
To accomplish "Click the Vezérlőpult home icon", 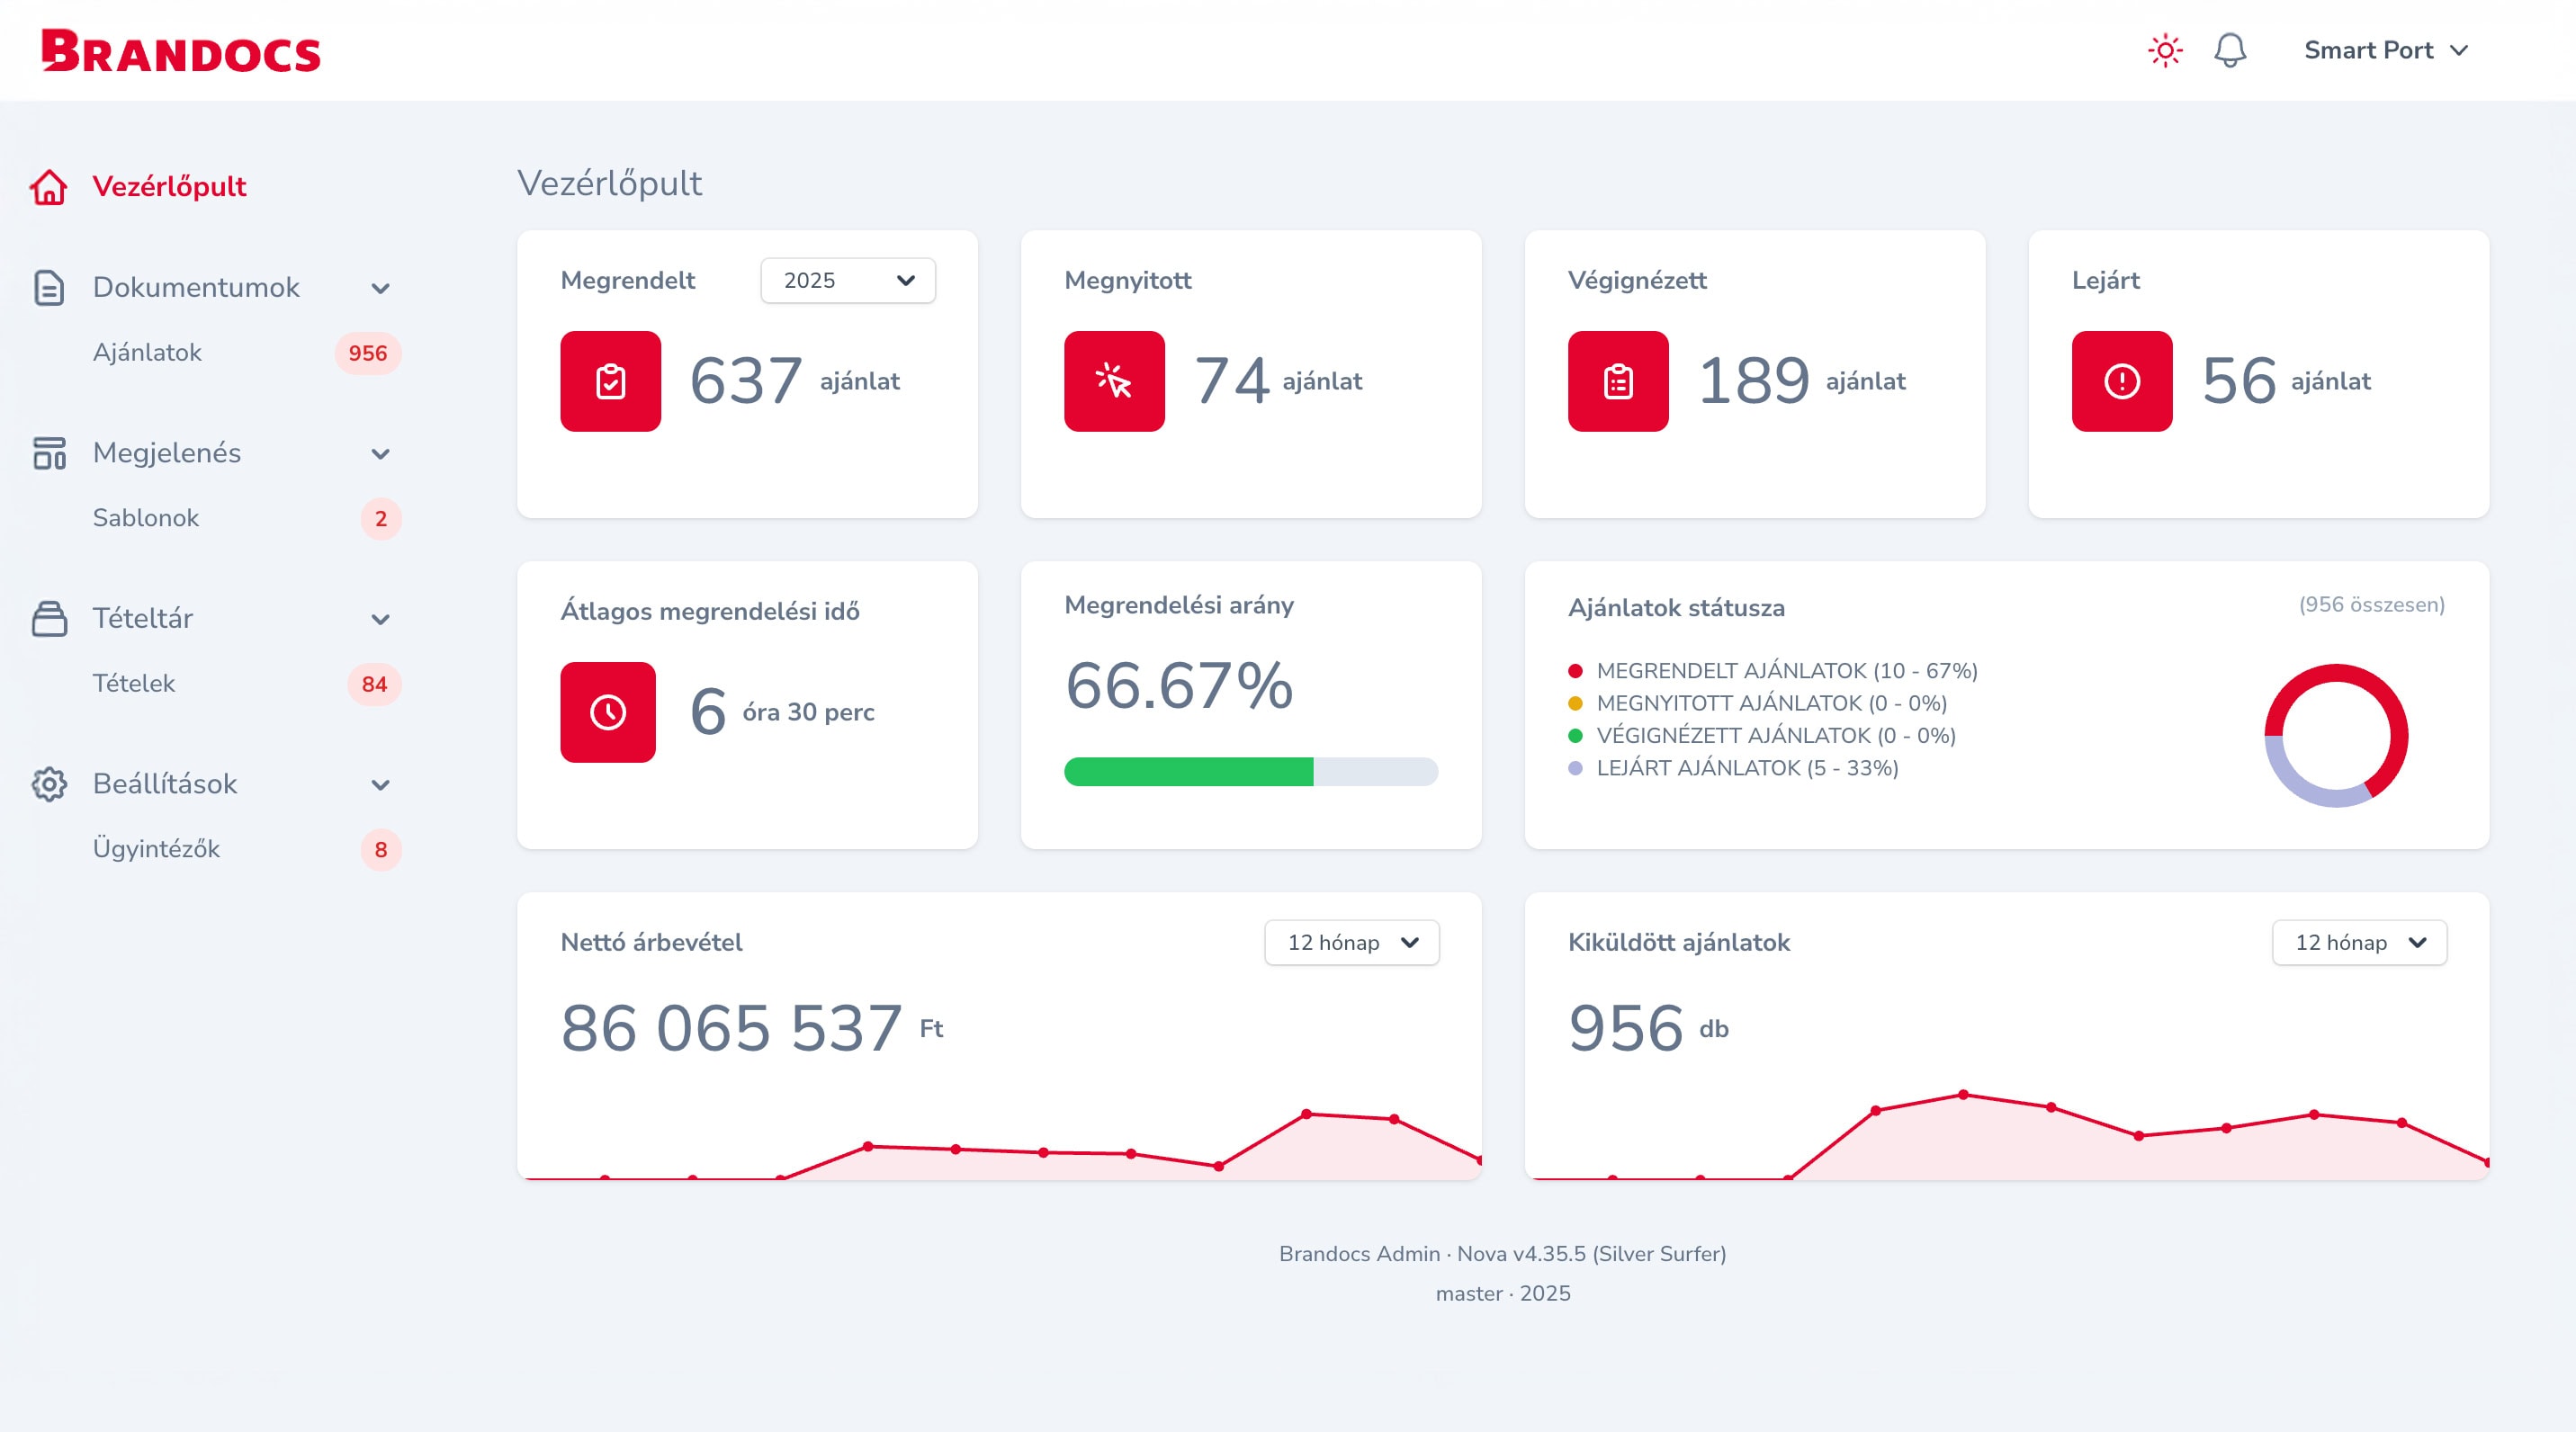I will tap(48, 187).
